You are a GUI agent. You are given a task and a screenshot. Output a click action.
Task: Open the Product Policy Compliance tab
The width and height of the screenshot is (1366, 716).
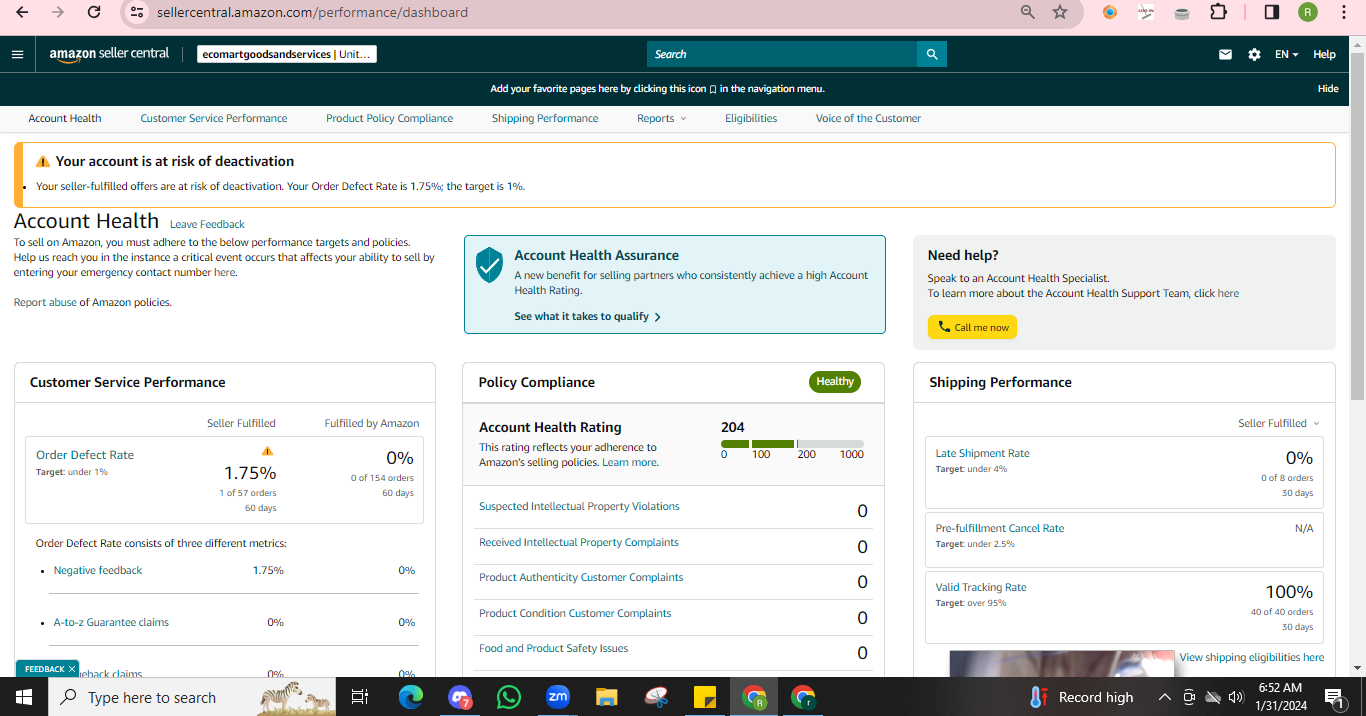(389, 118)
